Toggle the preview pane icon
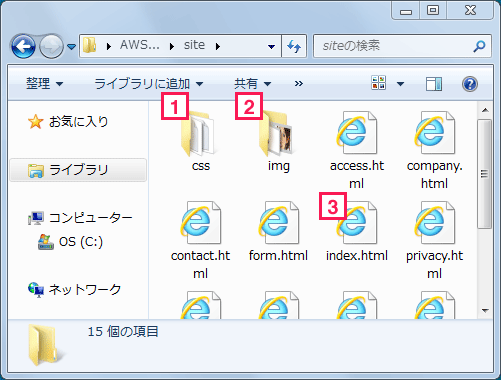Image resolution: width=501 pixels, height=380 pixels. (434, 84)
